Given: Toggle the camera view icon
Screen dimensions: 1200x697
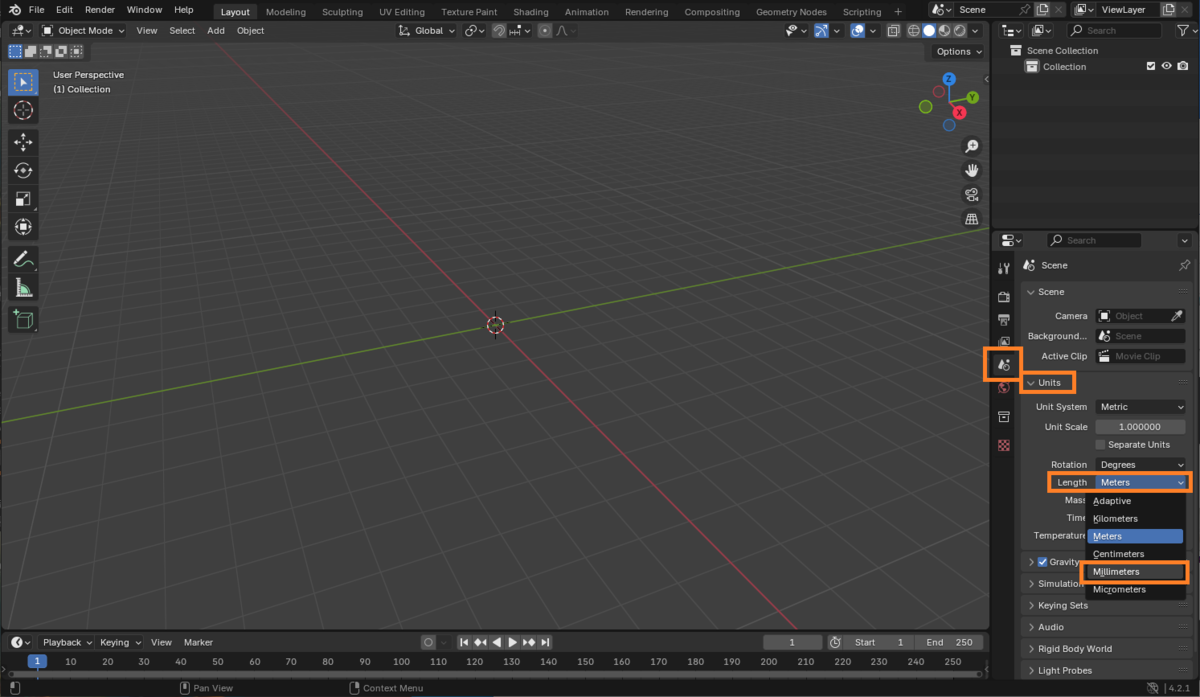Looking at the screenshot, I should coord(971,195).
